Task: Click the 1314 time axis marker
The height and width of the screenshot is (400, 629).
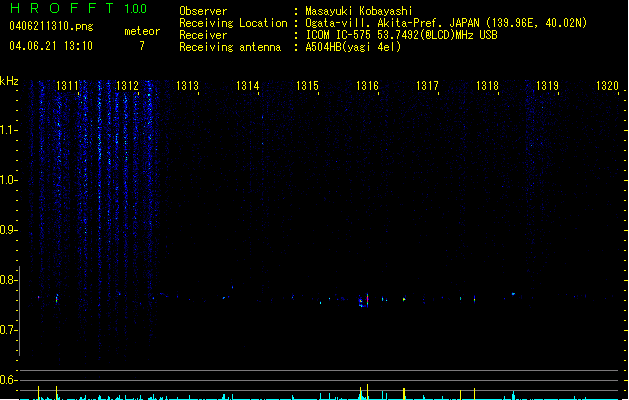Action: (248, 86)
